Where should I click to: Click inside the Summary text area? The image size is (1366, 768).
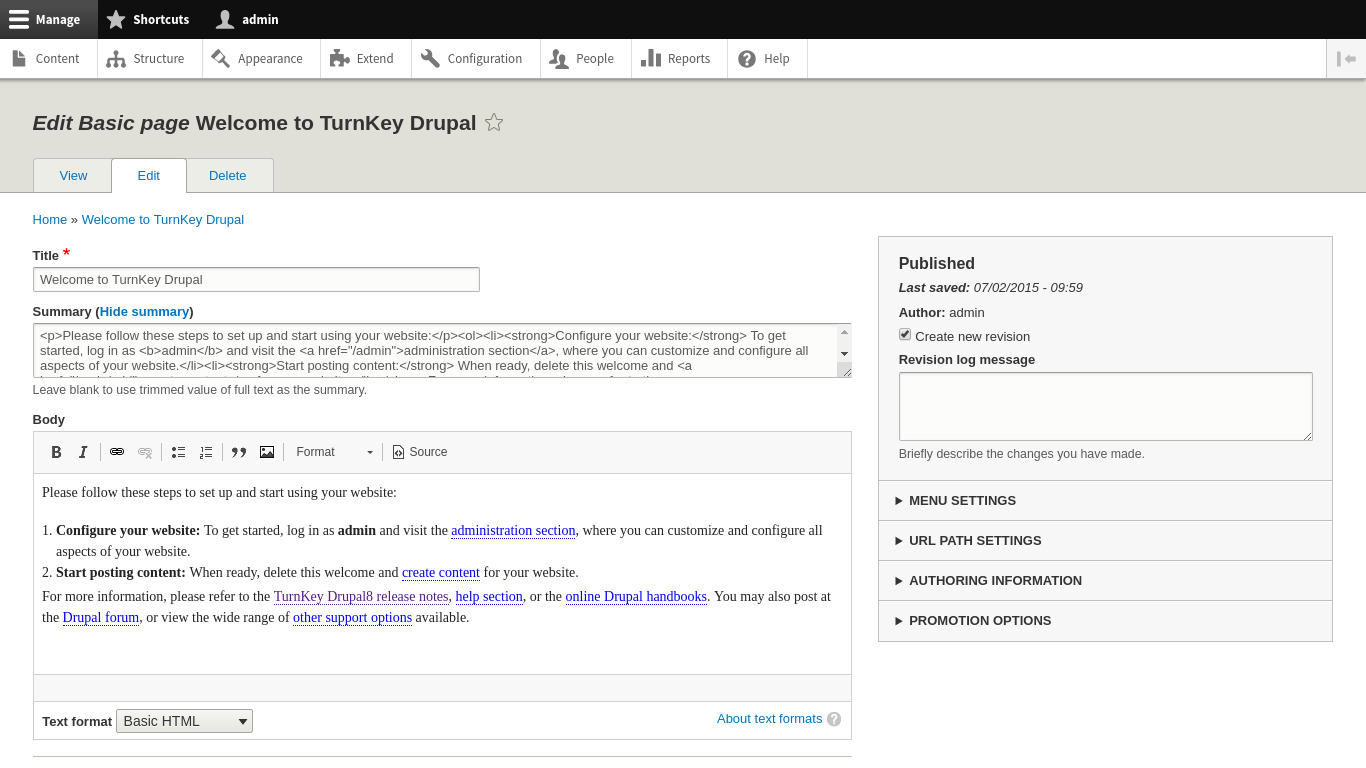[x=442, y=351]
